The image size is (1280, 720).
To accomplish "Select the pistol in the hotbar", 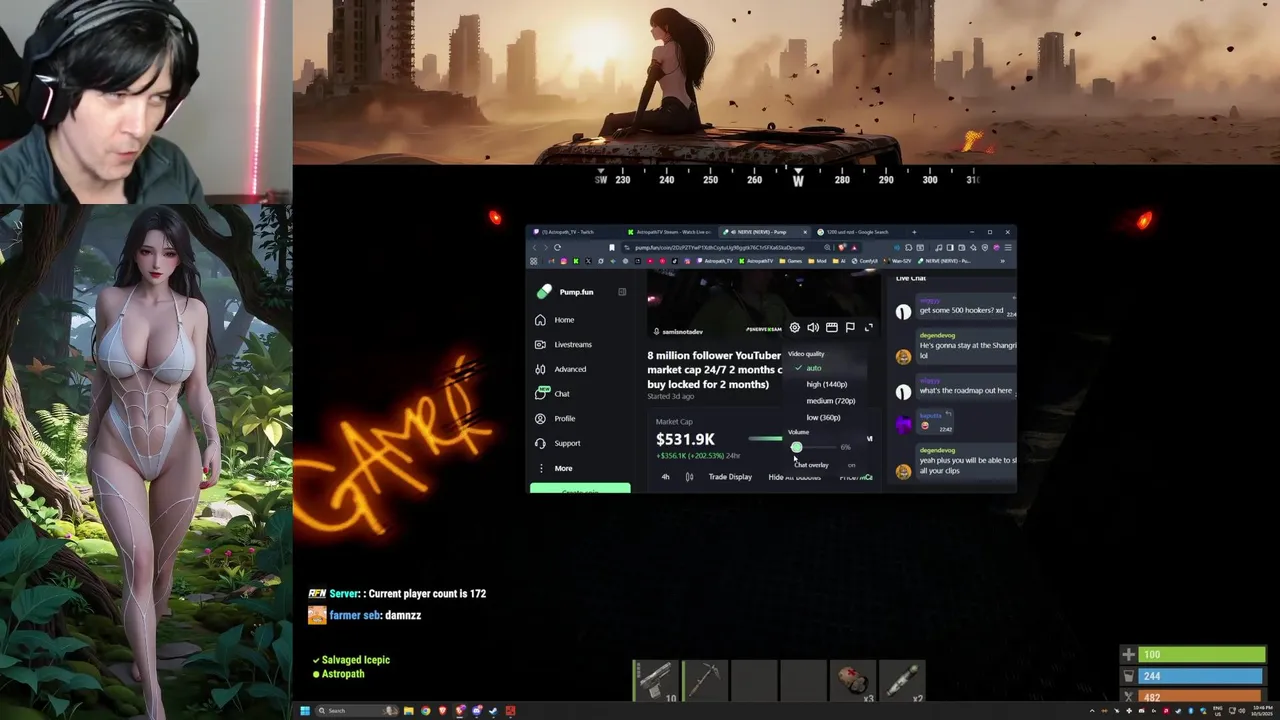I will pos(656,680).
